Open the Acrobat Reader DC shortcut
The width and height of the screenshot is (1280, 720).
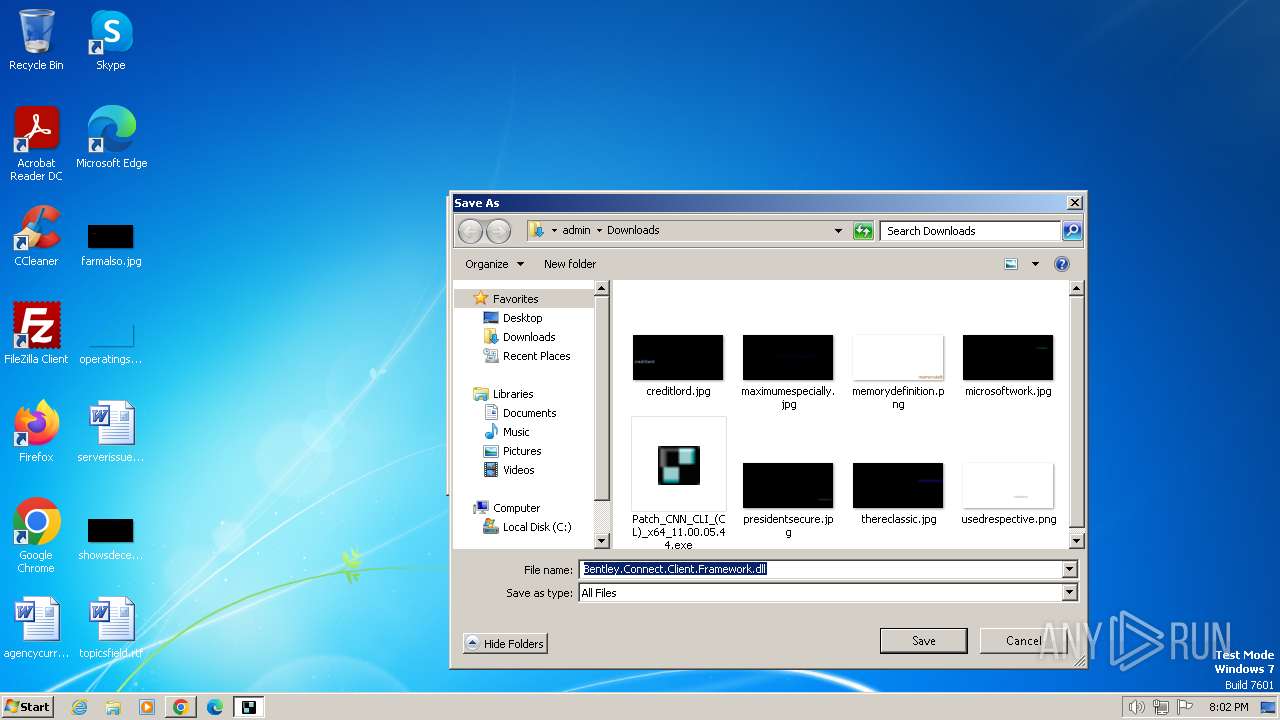[x=36, y=143]
